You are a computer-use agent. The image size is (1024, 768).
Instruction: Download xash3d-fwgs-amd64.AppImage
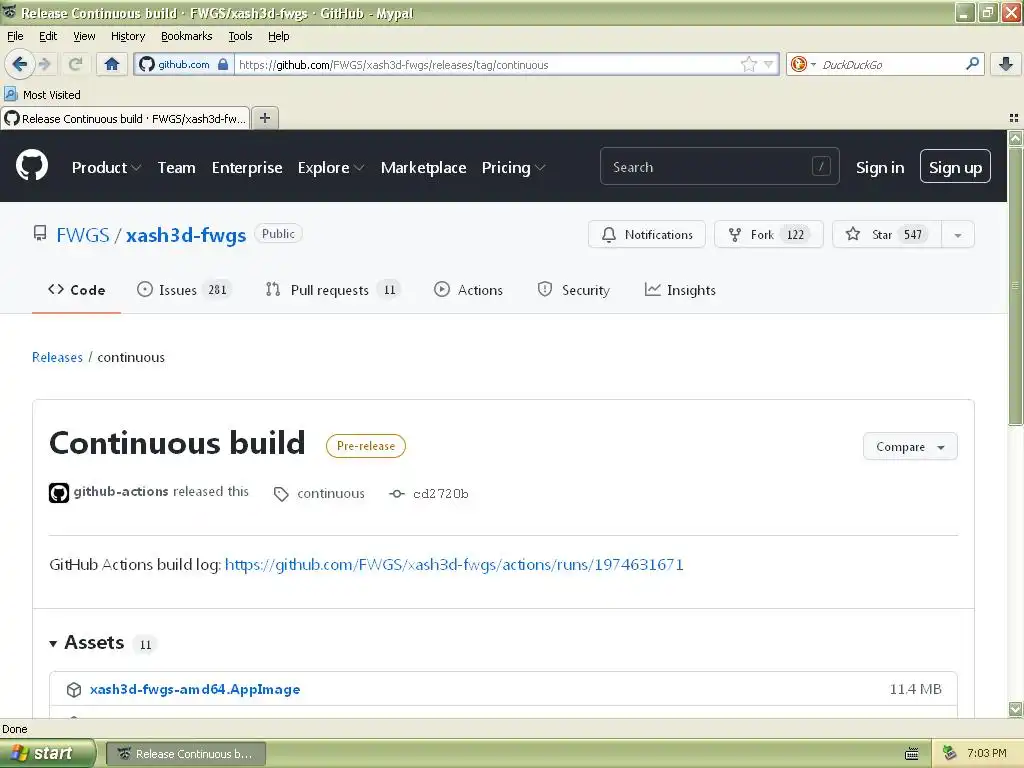[x=195, y=689]
